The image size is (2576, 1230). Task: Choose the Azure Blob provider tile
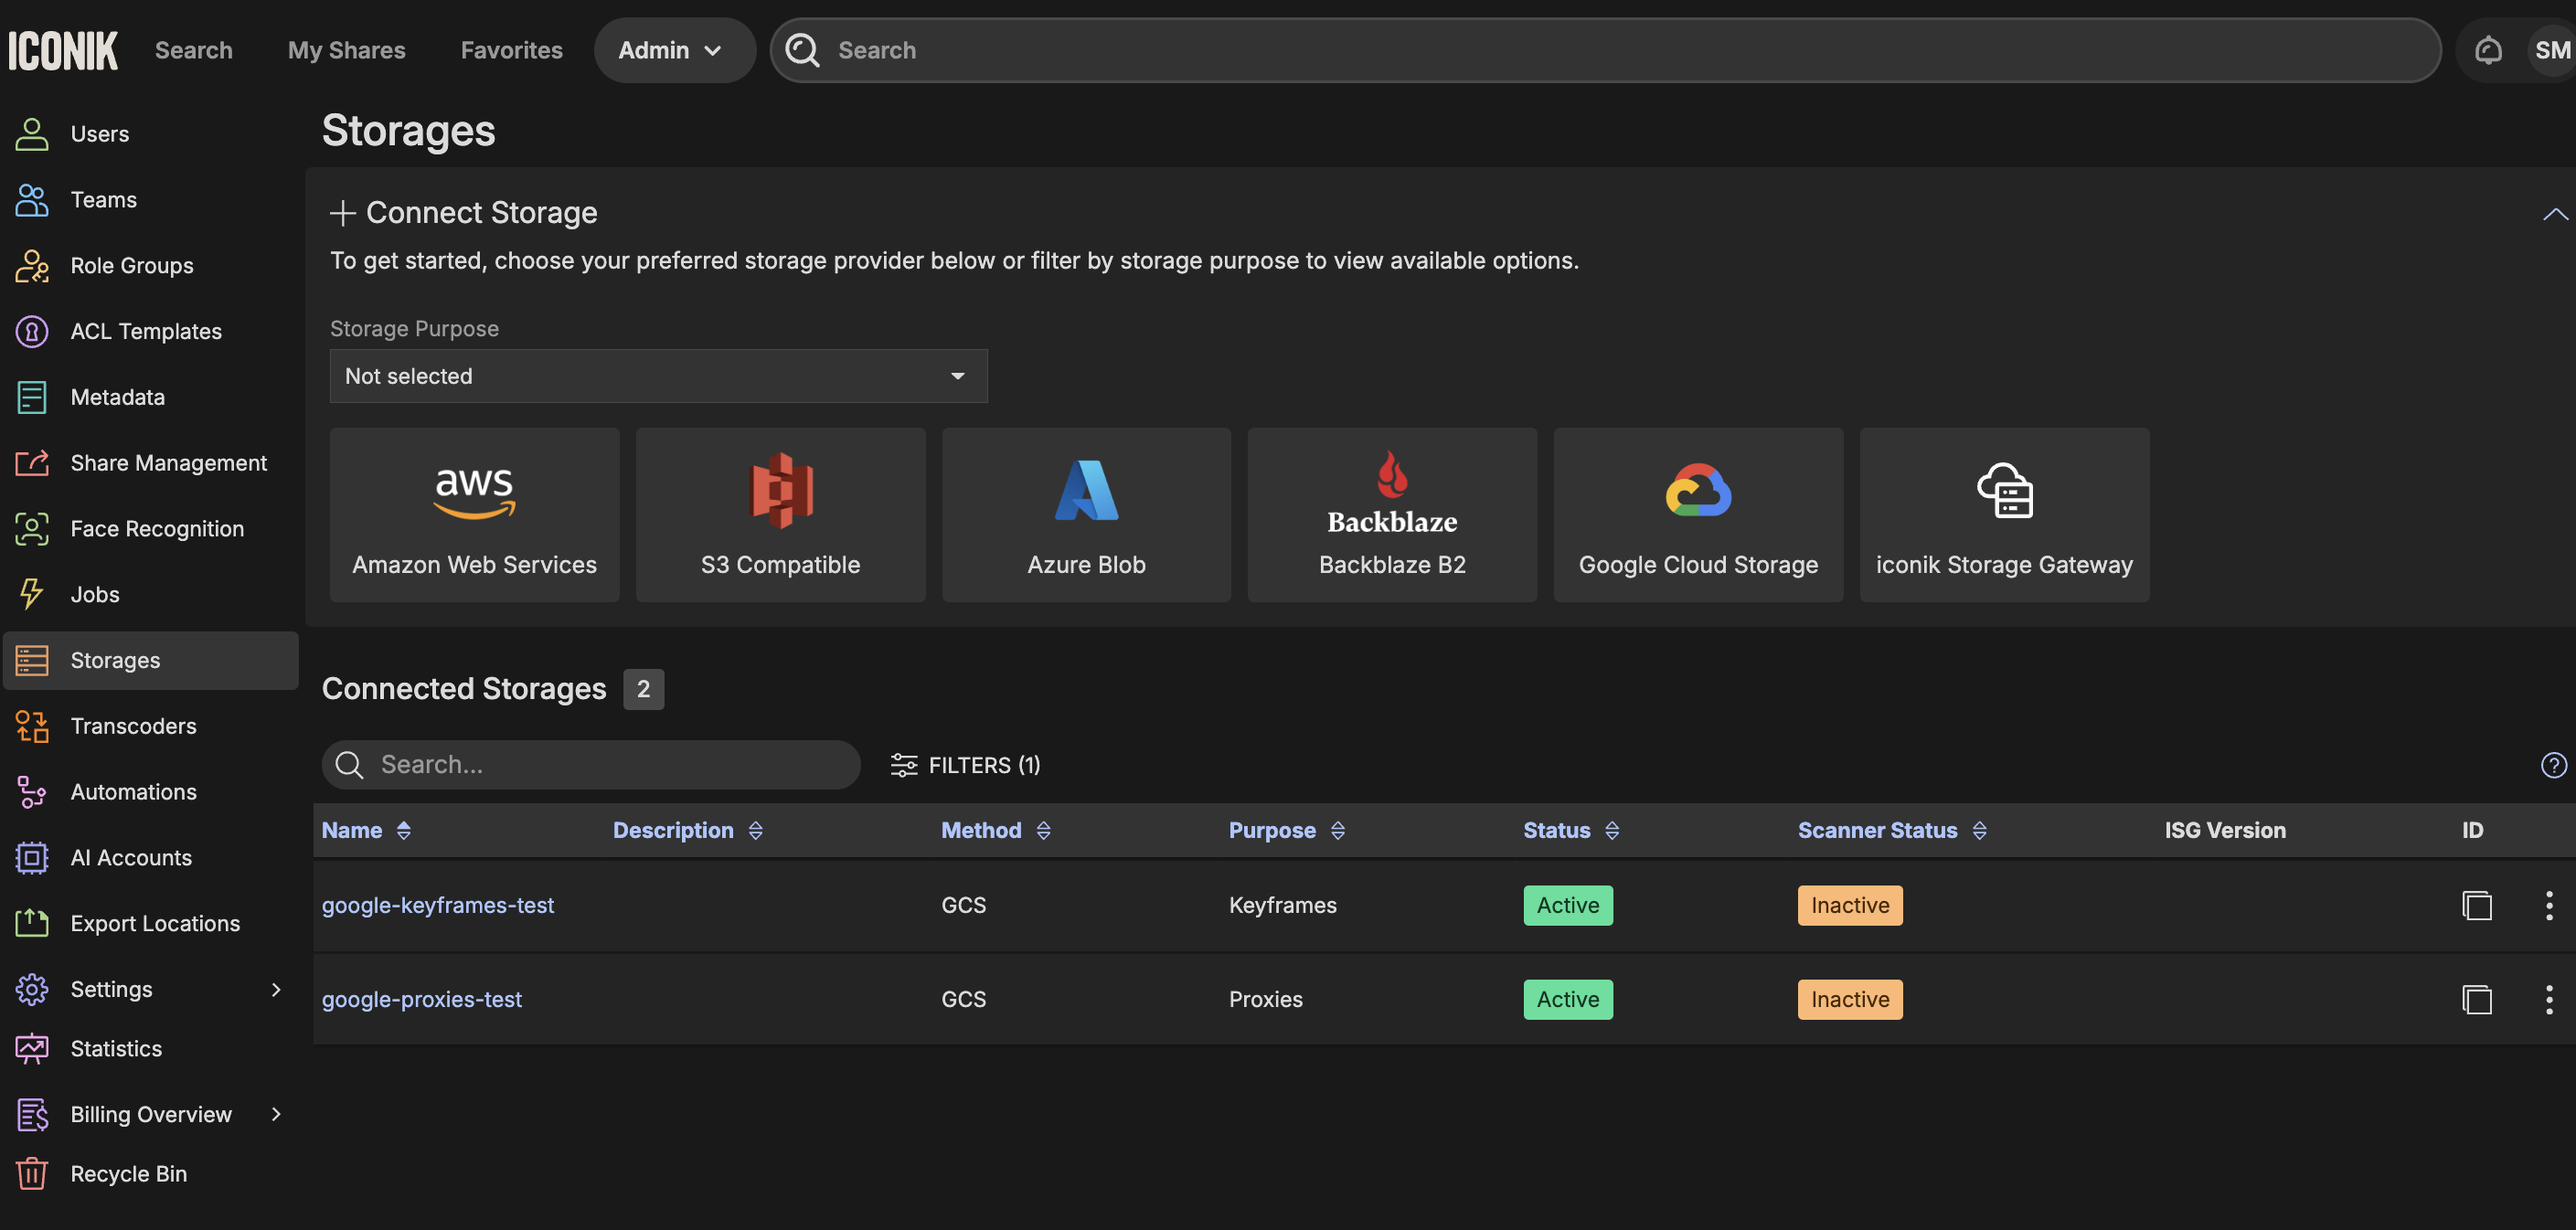pyautogui.click(x=1086, y=515)
